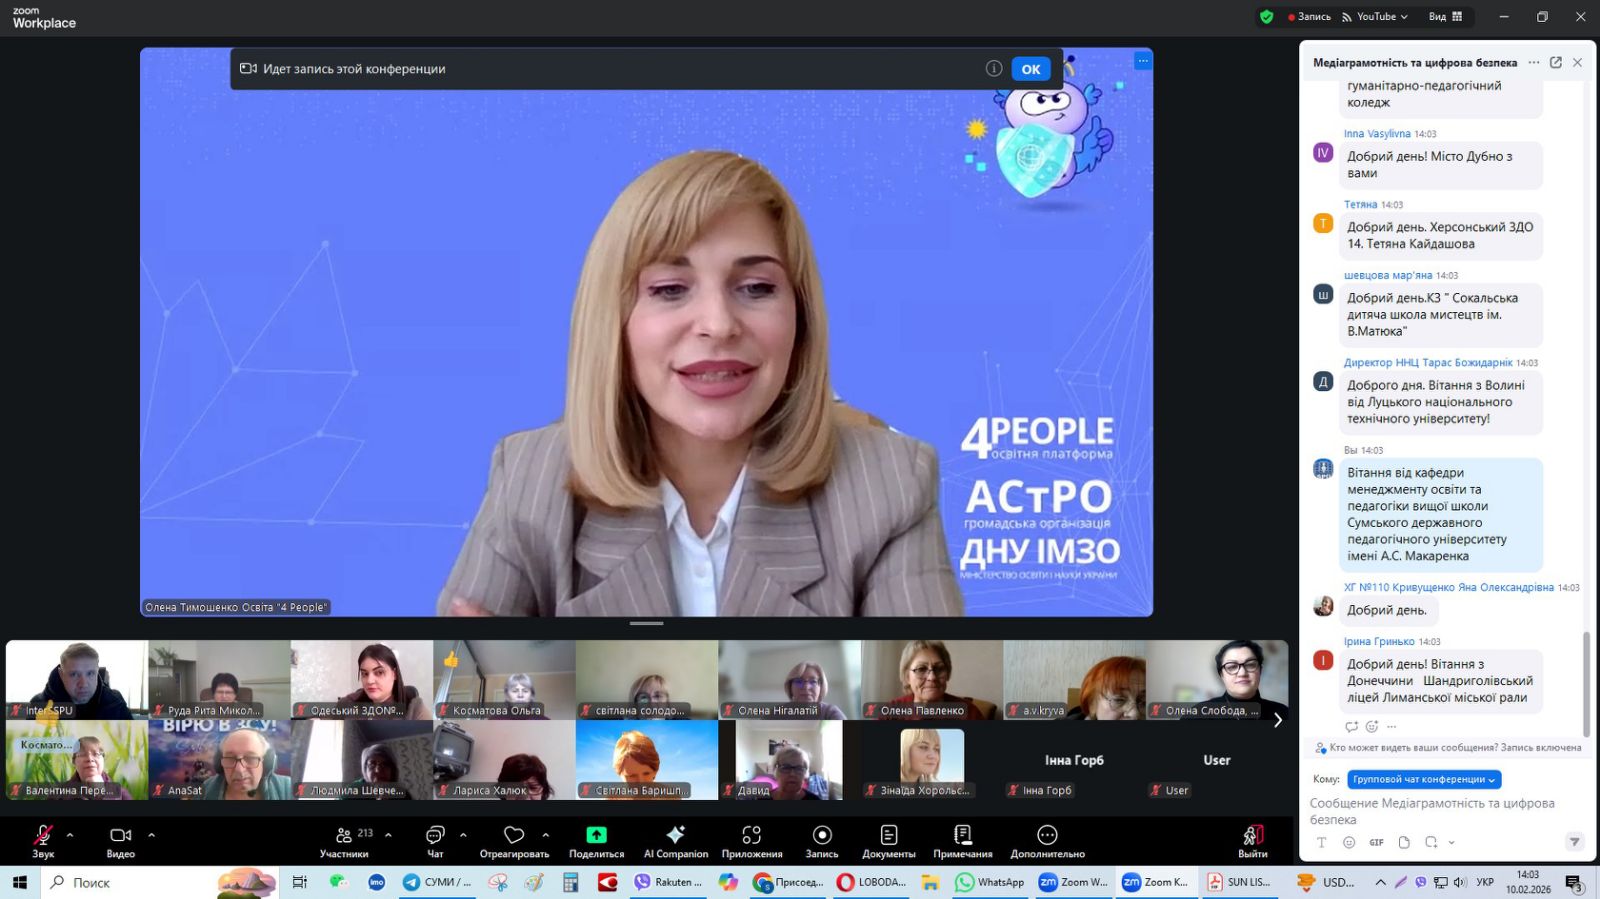
Task: Toggle the camera with the Видео button
Action: [x=120, y=840]
